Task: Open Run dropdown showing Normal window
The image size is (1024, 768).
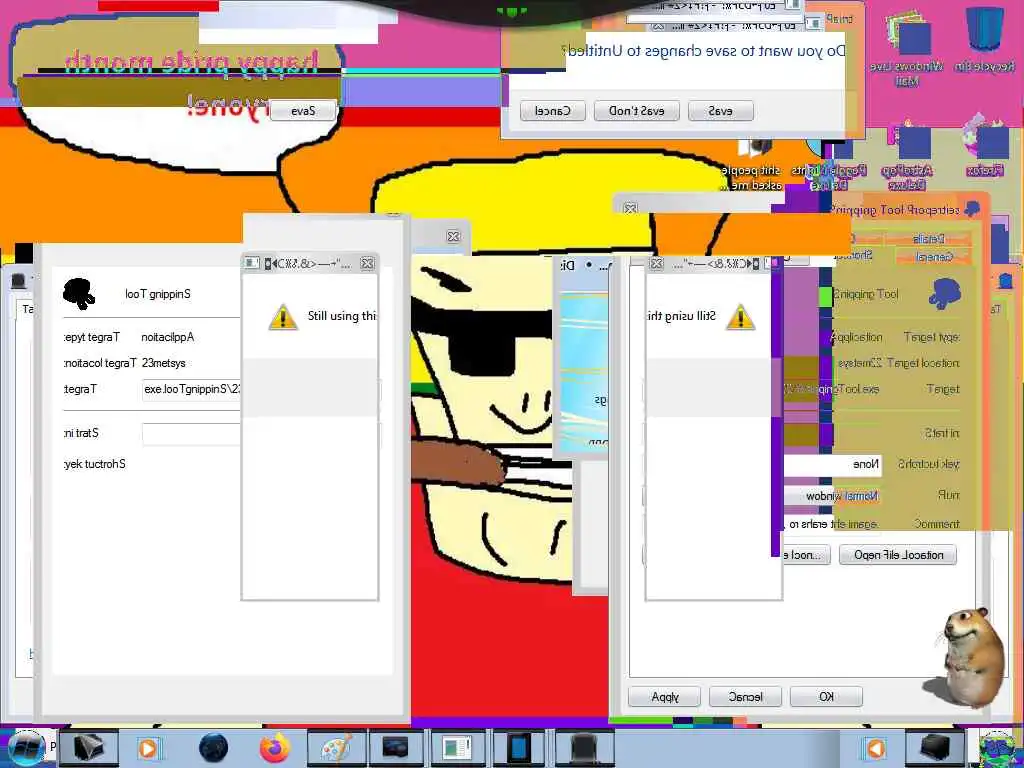Action: coord(833,496)
